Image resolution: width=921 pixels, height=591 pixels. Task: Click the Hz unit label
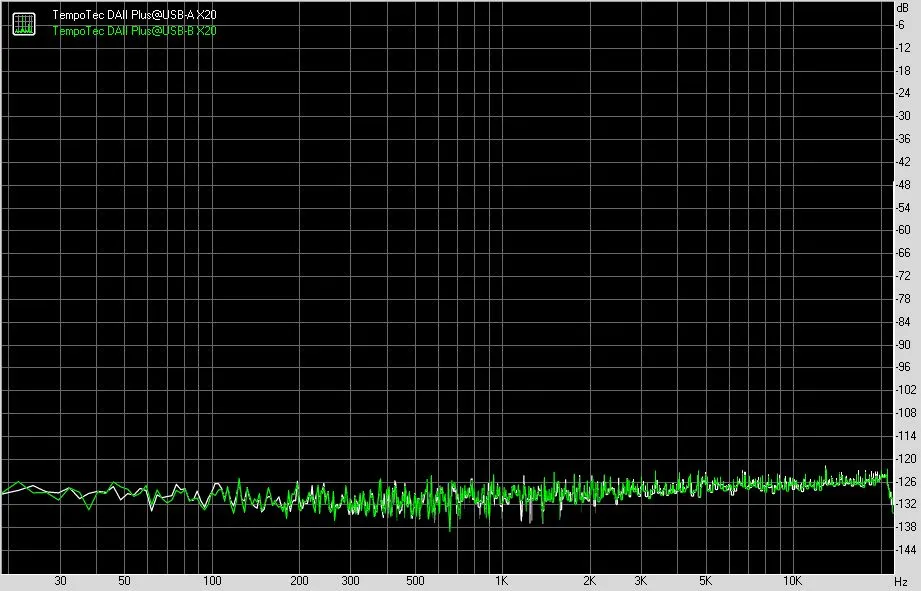pyautogui.click(x=902, y=582)
